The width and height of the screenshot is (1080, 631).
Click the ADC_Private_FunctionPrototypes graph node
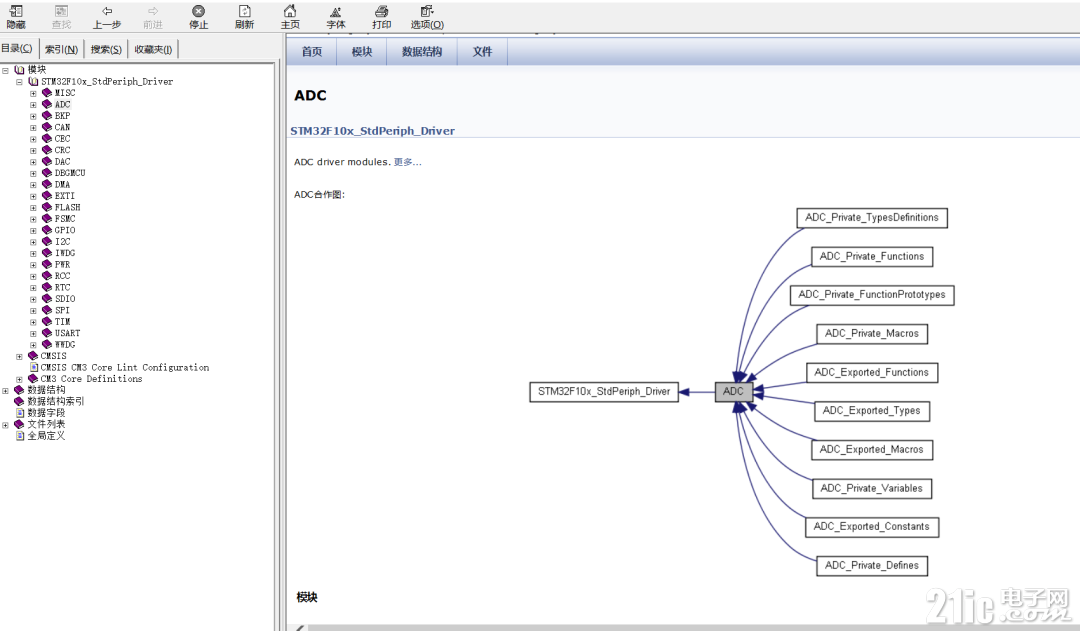point(871,295)
